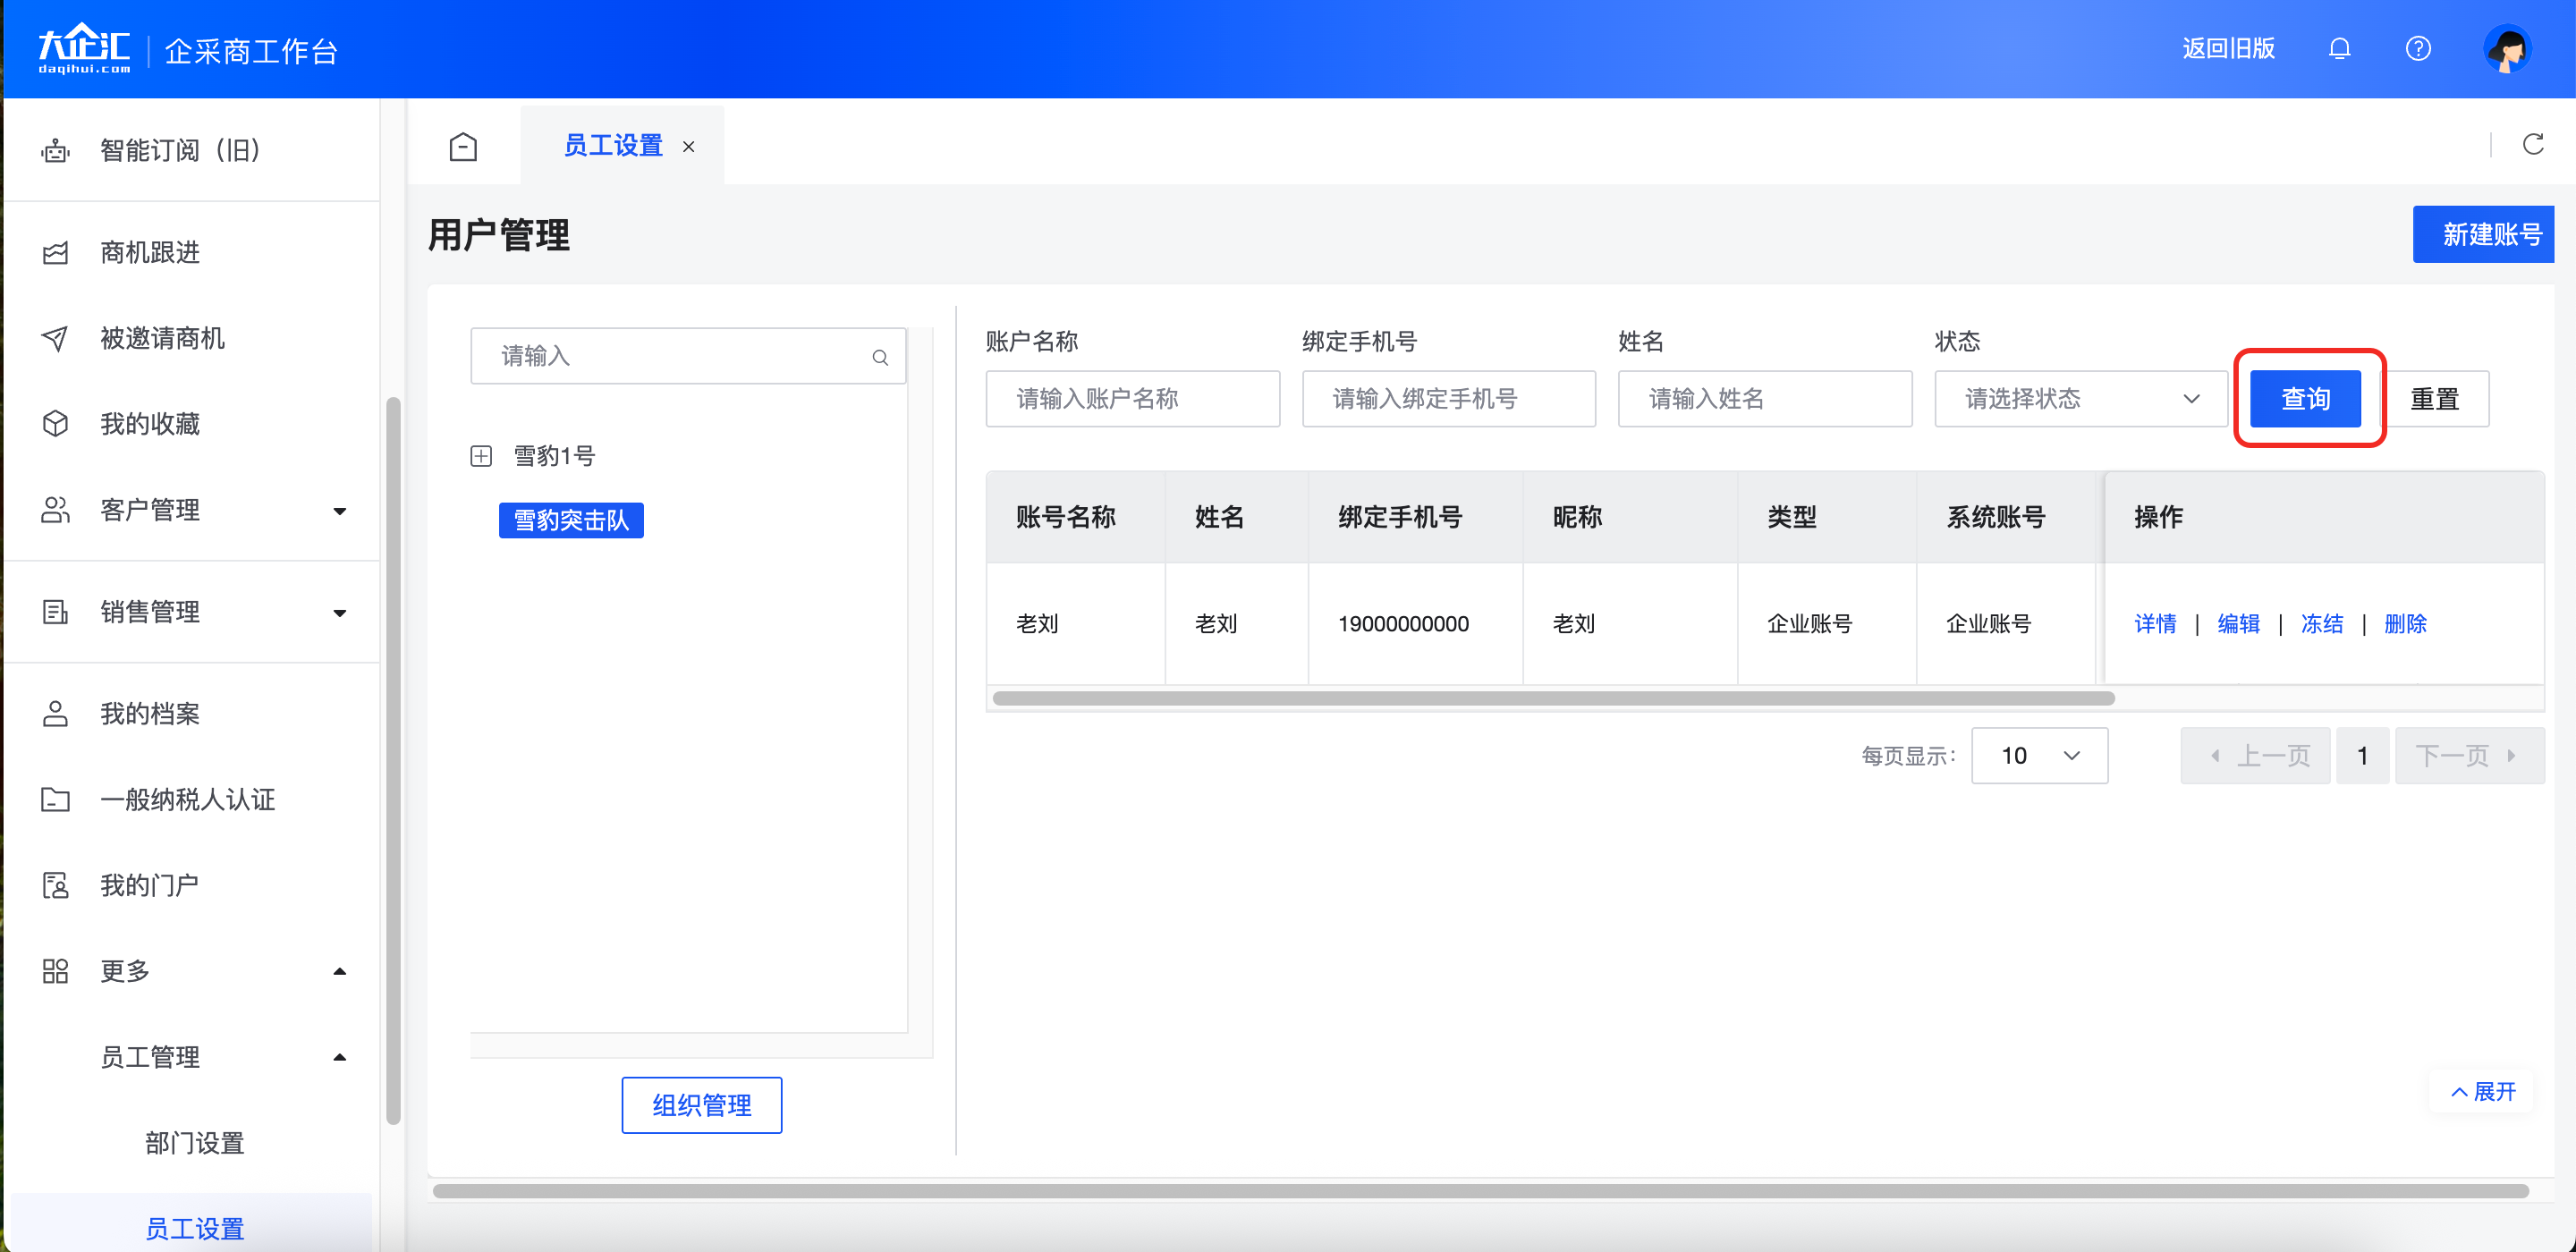Click 返回旧版 link
This screenshot has width=2576, height=1252.
2228,49
